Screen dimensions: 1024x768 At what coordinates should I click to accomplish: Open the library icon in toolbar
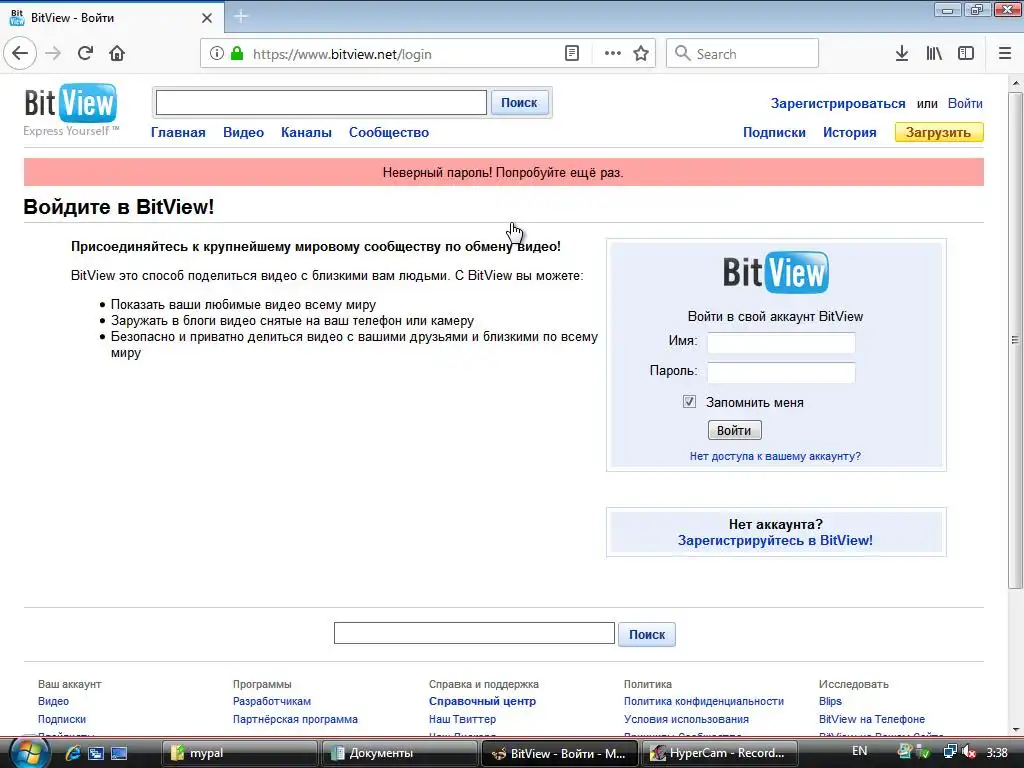coord(934,54)
